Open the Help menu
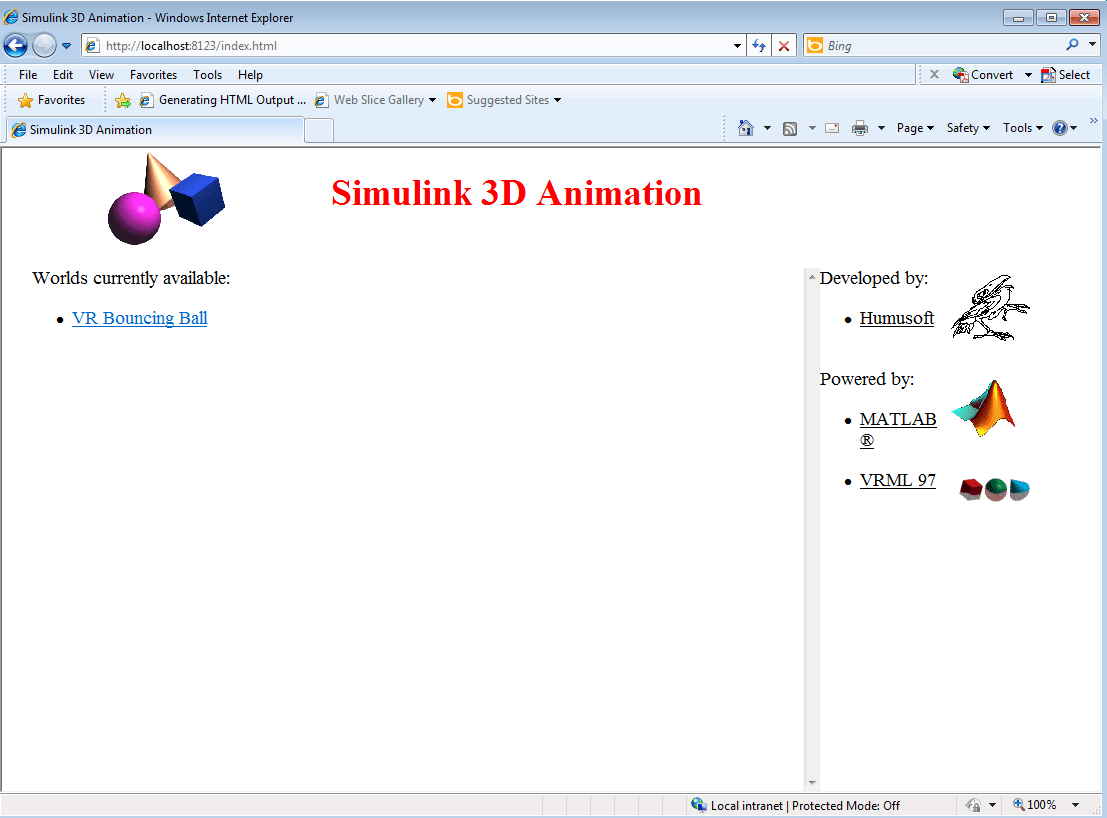The height and width of the screenshot is (818, 1107). [x=250, y=75]
